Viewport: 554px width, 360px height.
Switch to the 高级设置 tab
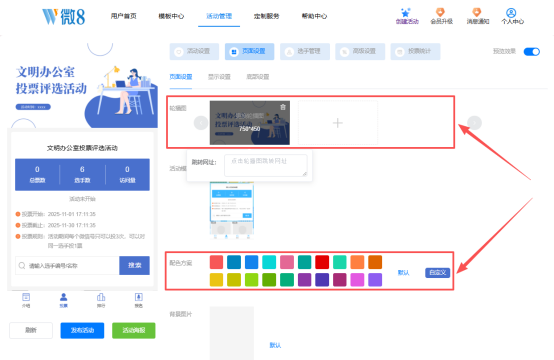coord(360,52)
